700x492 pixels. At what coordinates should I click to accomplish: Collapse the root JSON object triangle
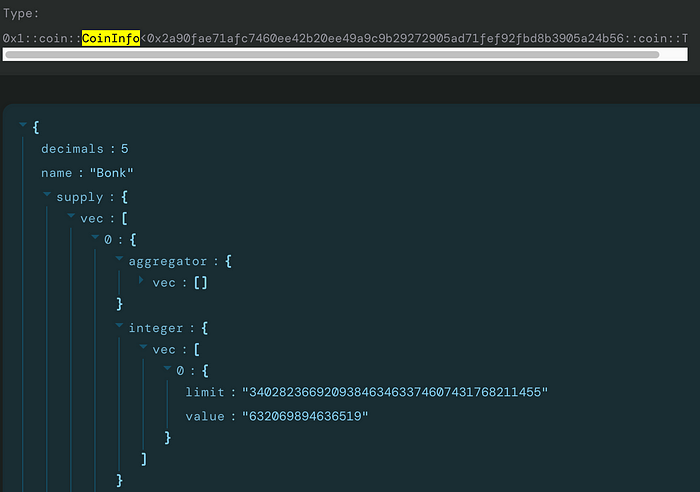[23, 125]
